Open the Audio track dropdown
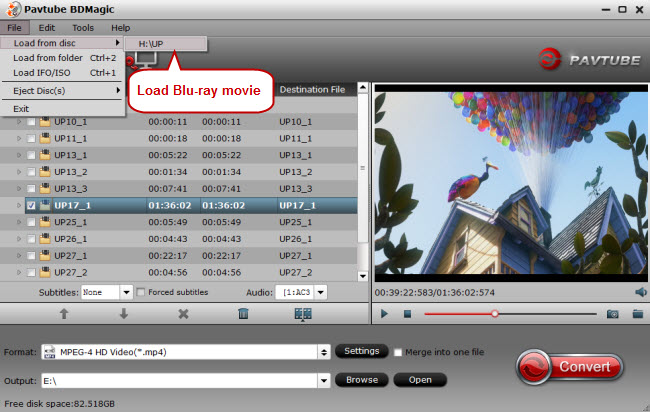Screen dimensions: 650x412 [x=320, y=292]
